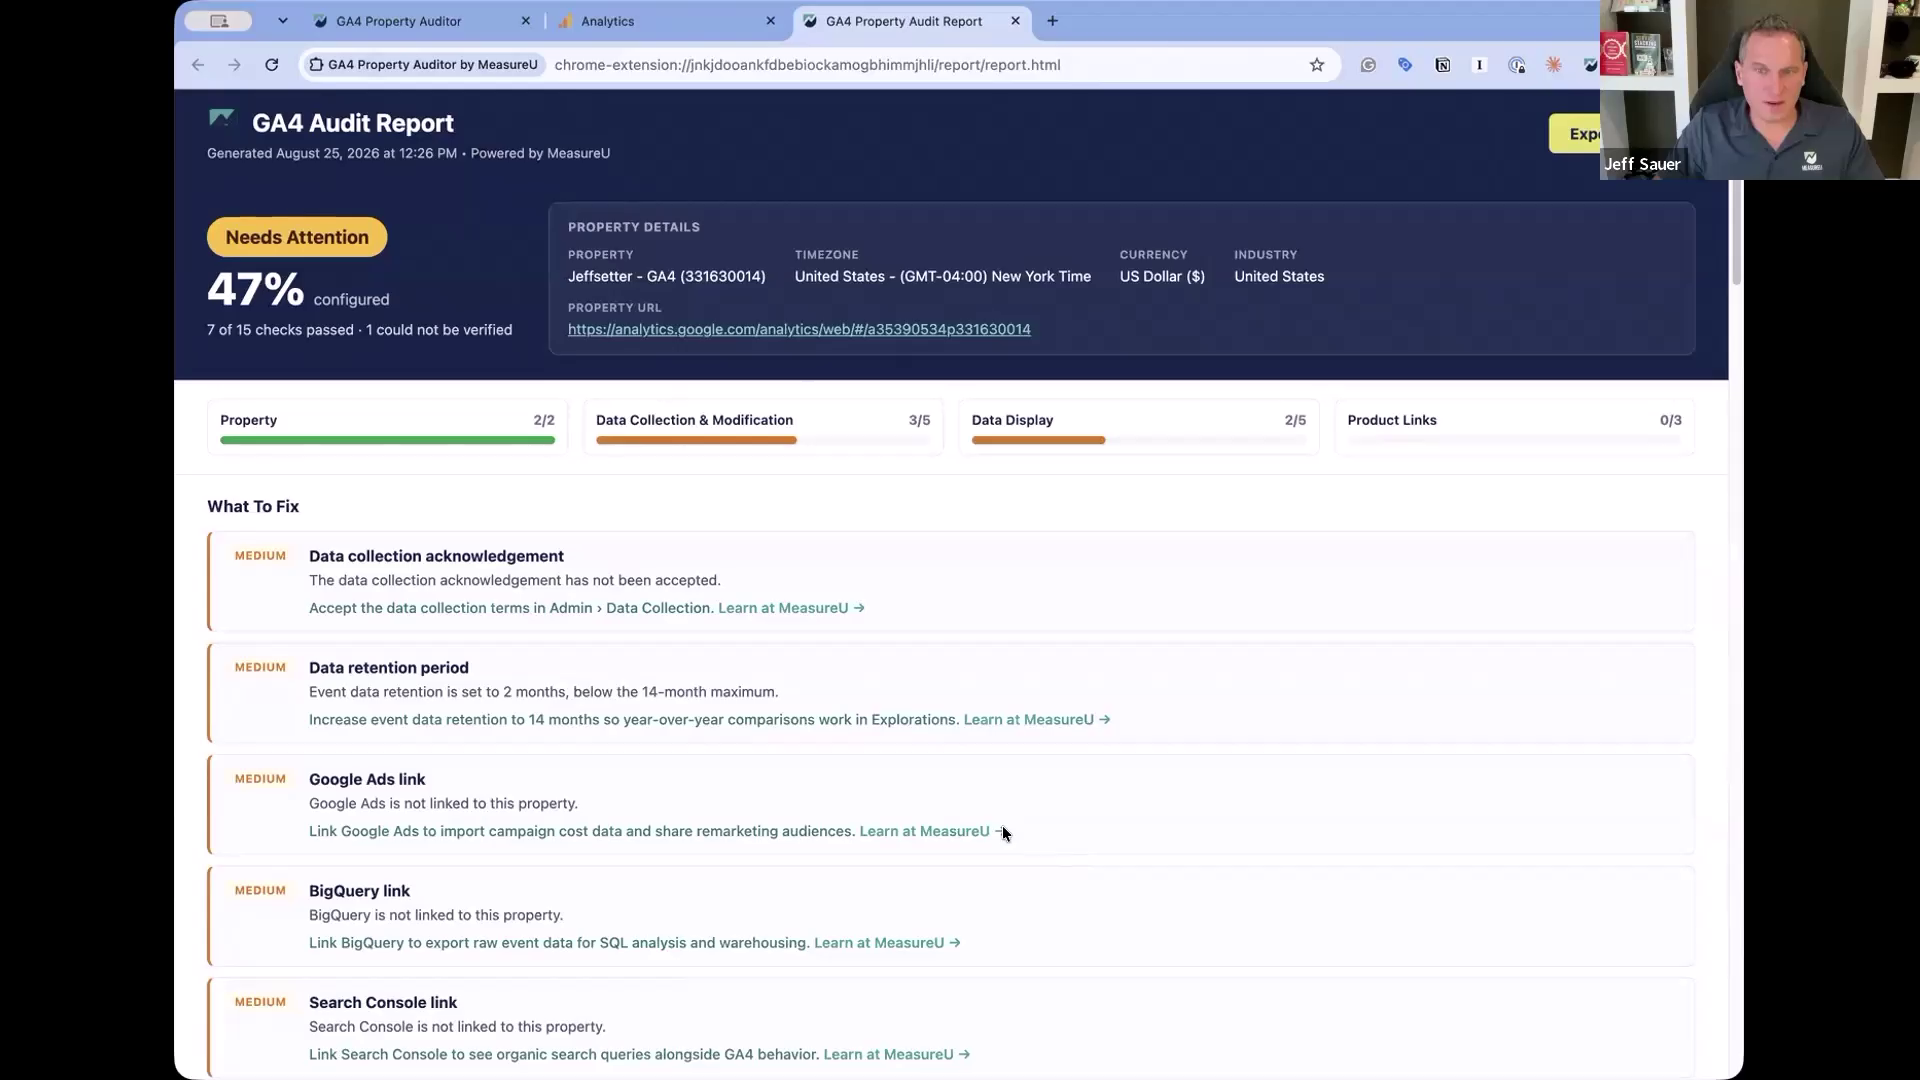Bookmark this page with the star icon
The height and width of the screenshot is (1080, 1920).
point(1317,65)
